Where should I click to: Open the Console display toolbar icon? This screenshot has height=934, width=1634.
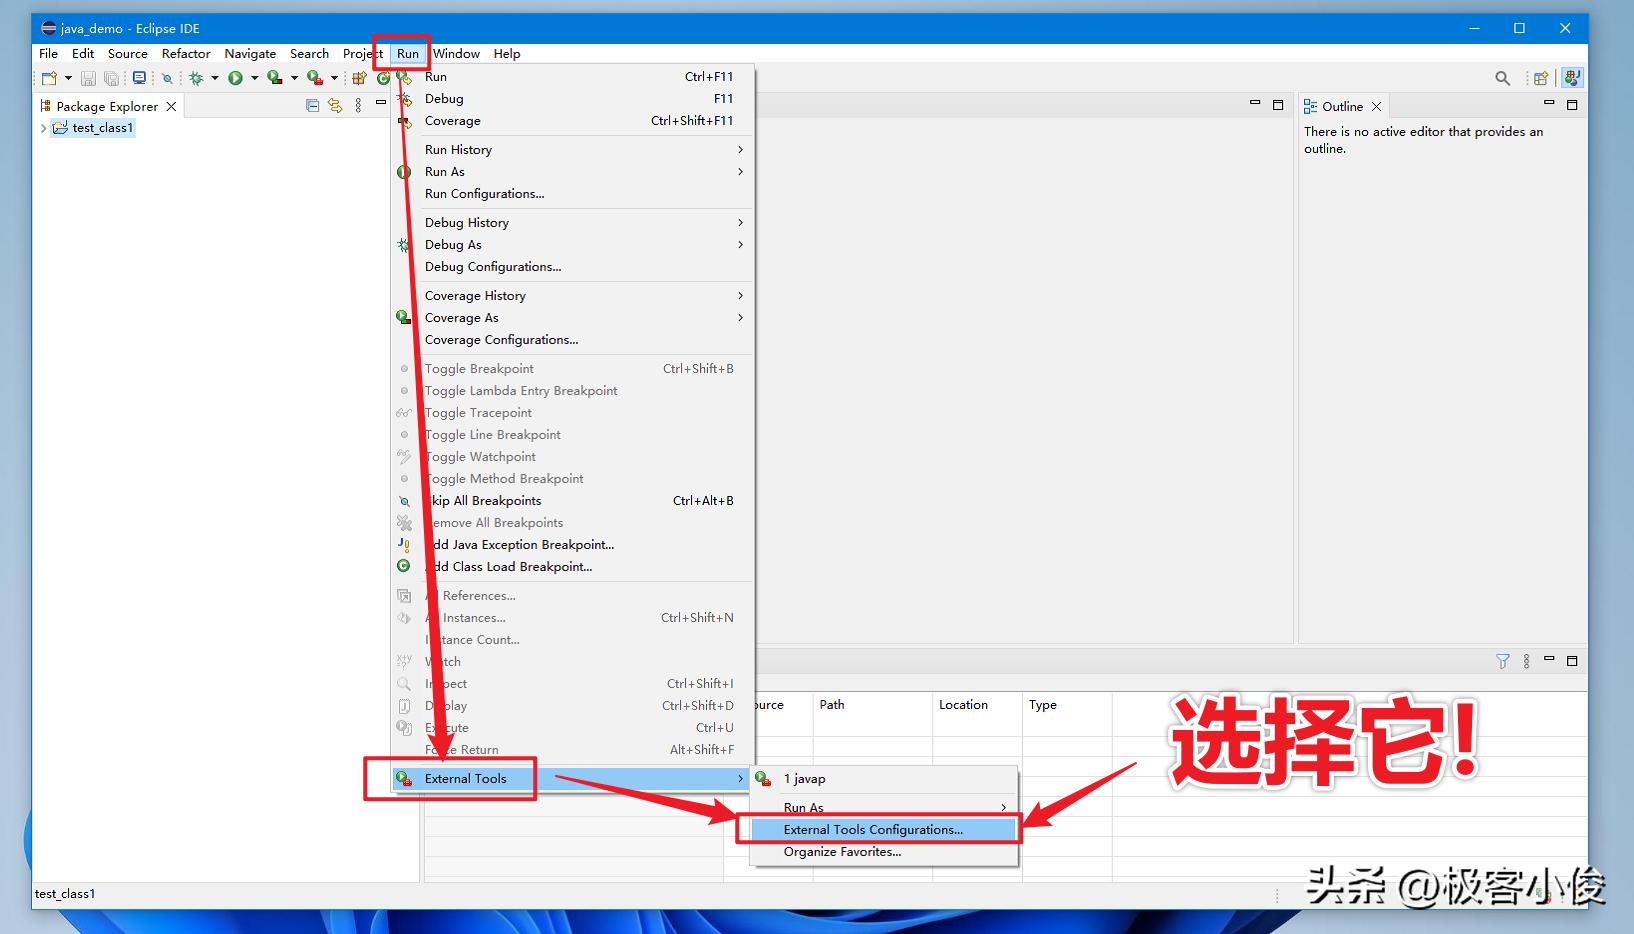point(140,78)
